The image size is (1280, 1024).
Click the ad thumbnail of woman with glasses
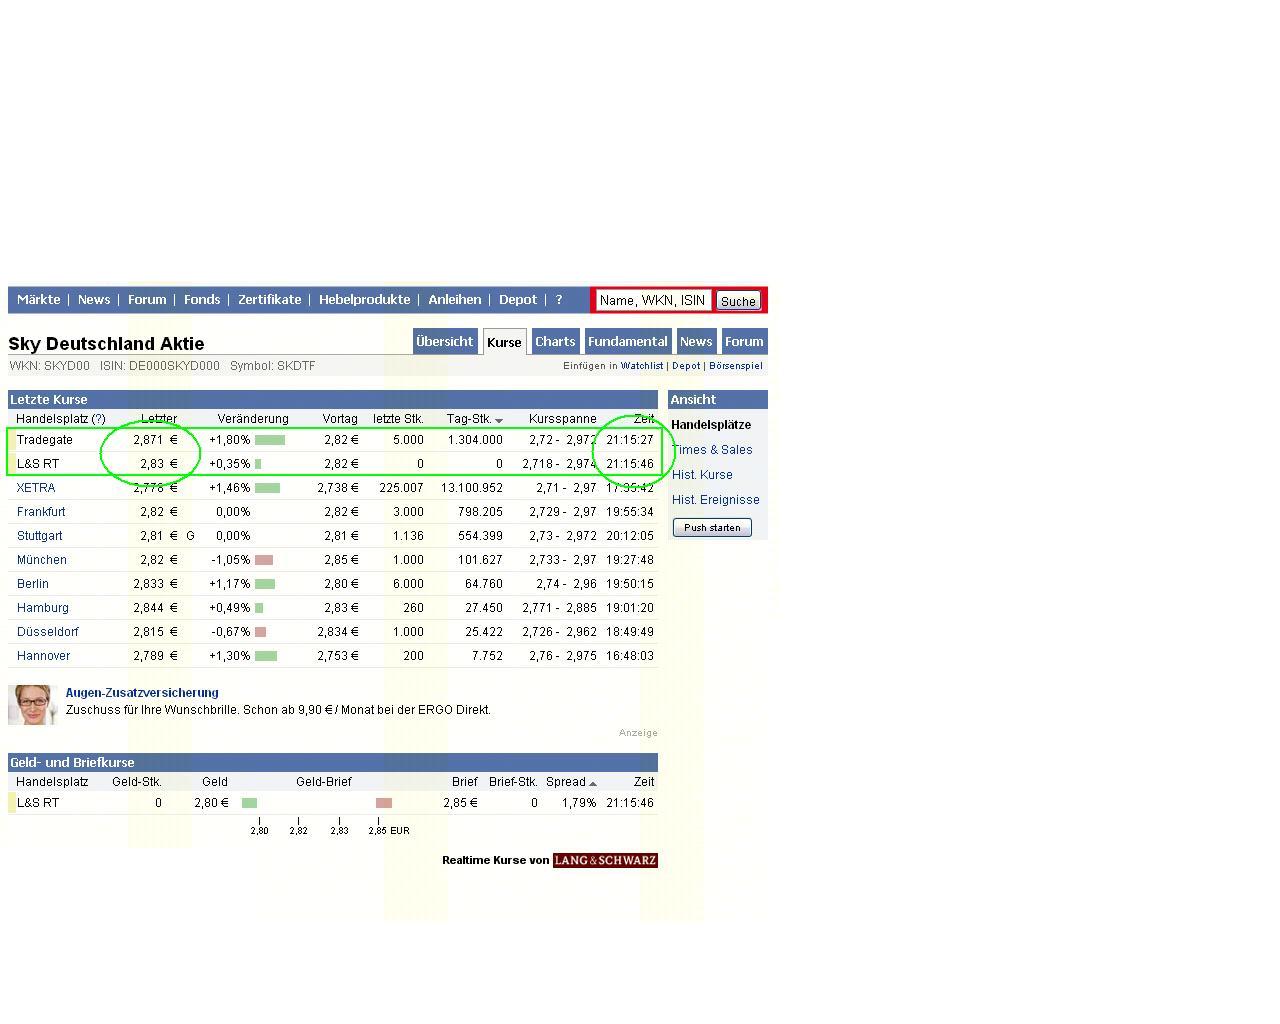tap(32, 704)
